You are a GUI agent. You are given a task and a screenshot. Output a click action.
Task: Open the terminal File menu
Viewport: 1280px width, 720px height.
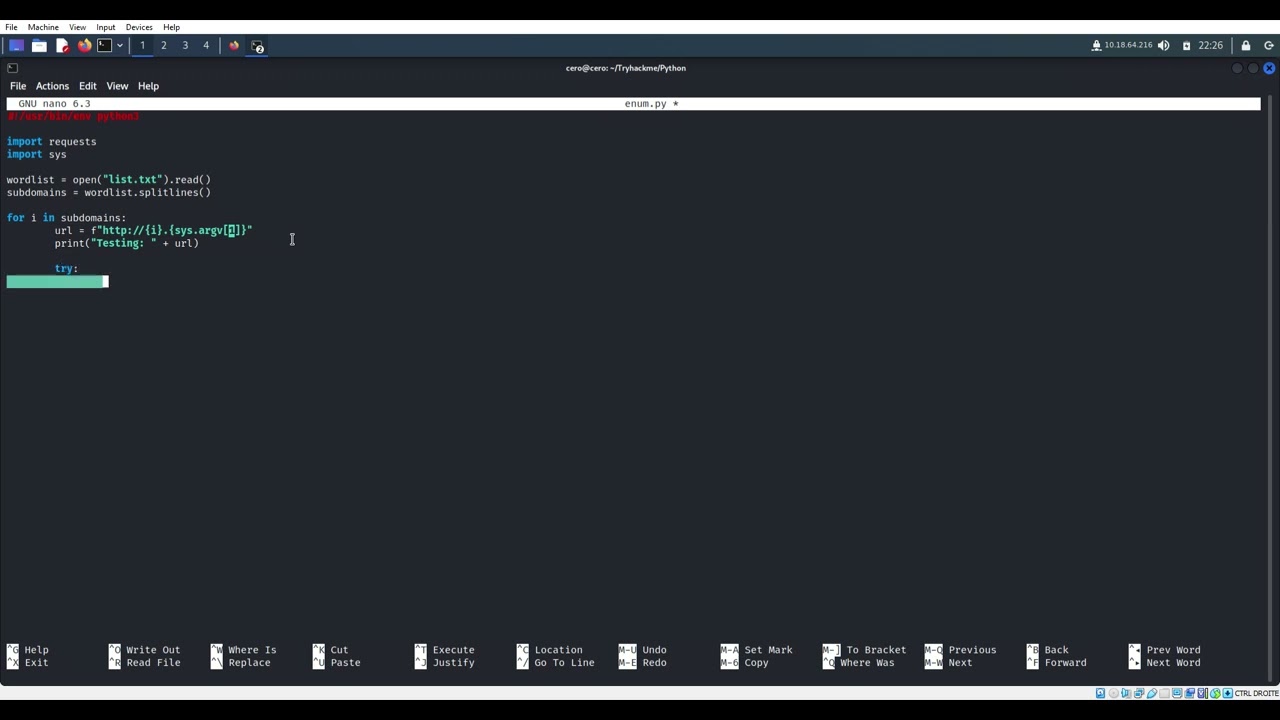click(x=18, y=86)
